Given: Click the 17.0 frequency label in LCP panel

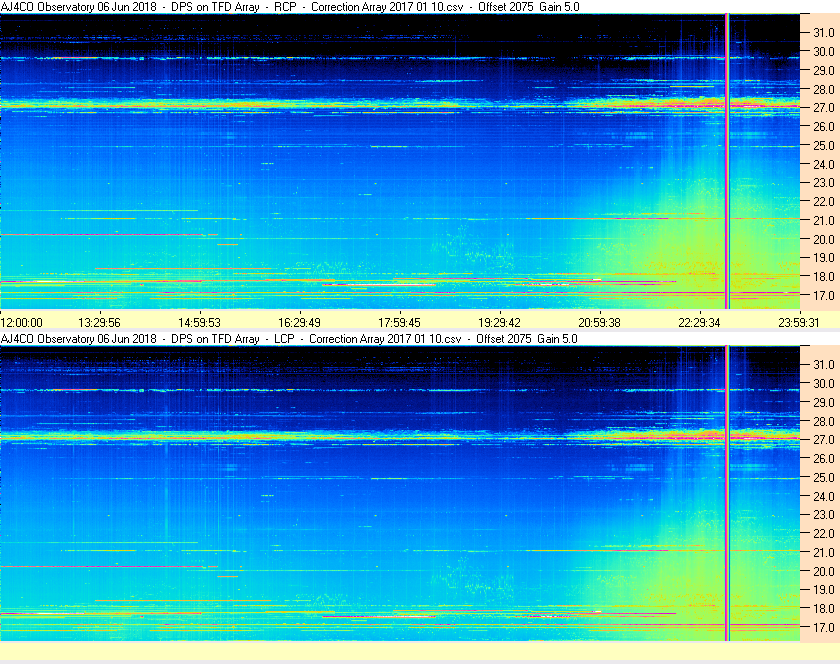Looking at the screenshot, I should (824, 627).
